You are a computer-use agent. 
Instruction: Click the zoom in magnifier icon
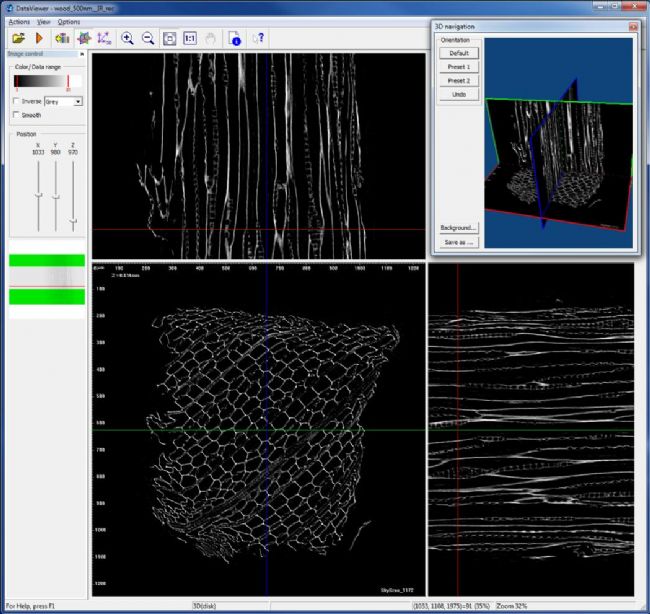click(127, 38)
